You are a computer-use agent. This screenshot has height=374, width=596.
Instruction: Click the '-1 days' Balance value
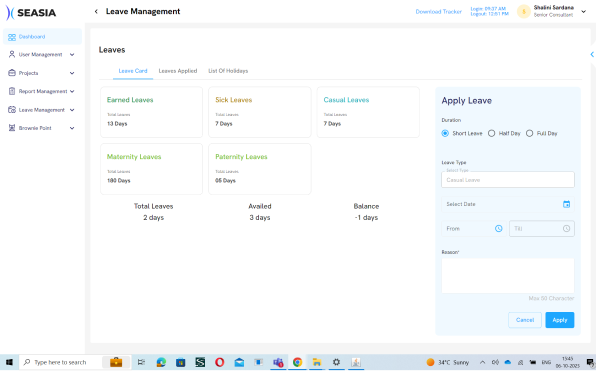[366, 217]
